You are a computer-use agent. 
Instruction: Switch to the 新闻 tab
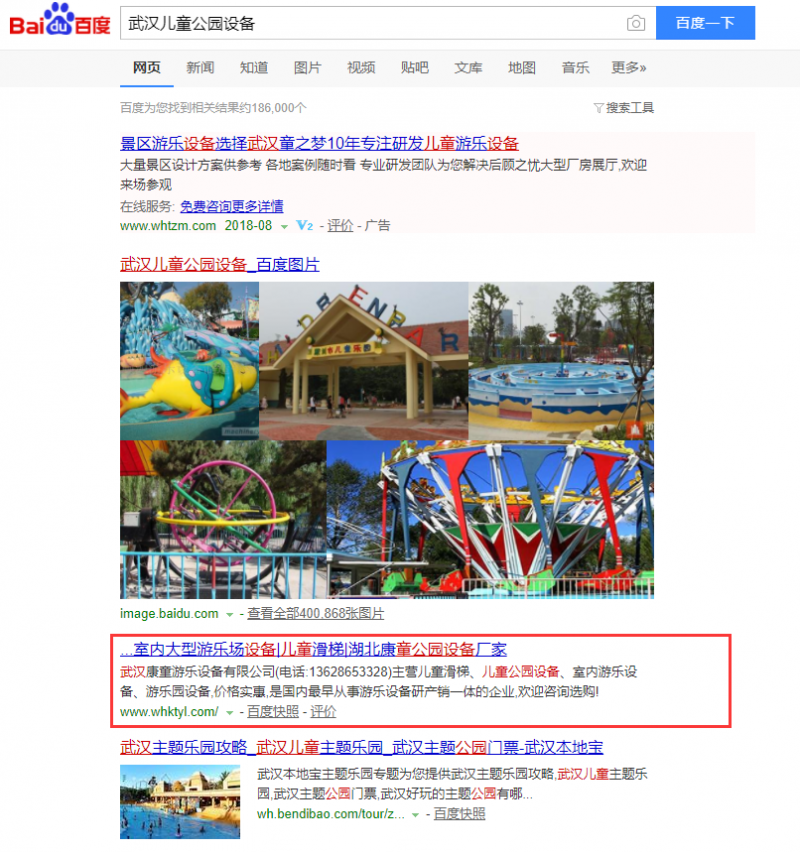tap(200, 68)
